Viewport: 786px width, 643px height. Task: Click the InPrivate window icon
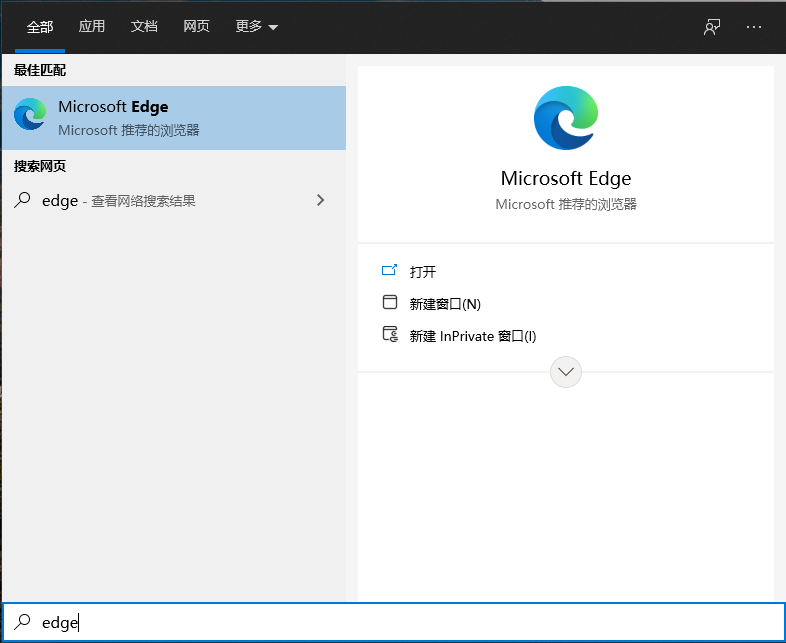[390, 334]
